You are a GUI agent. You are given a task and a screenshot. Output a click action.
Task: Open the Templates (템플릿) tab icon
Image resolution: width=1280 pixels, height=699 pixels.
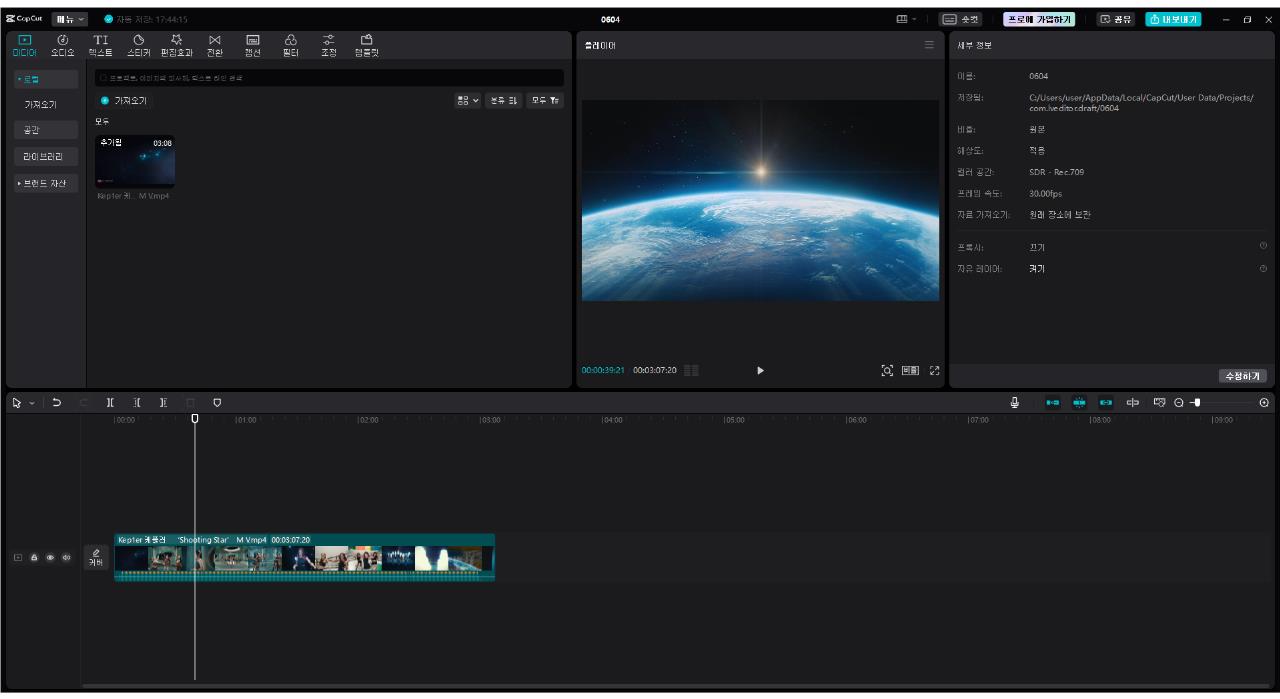367,45
